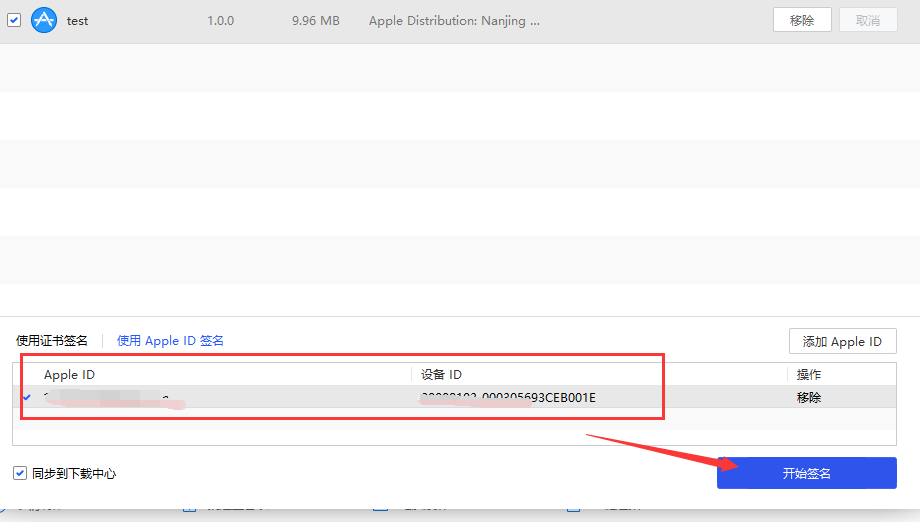Click the Apple ID column header
This screenshot has width=920, height=522.
69,375
